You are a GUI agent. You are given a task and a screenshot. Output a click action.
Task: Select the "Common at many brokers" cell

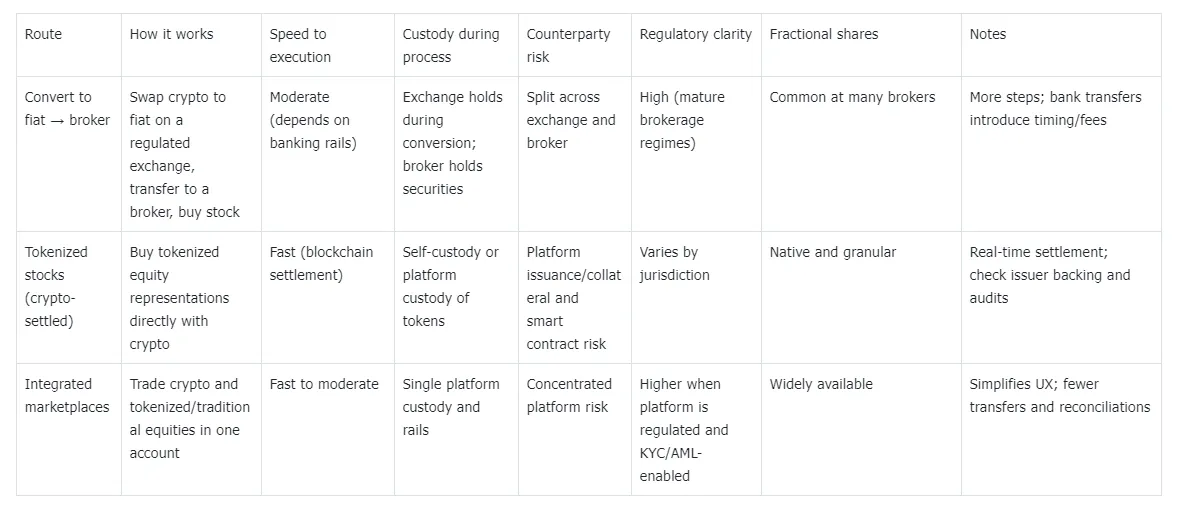click(852, 97)
